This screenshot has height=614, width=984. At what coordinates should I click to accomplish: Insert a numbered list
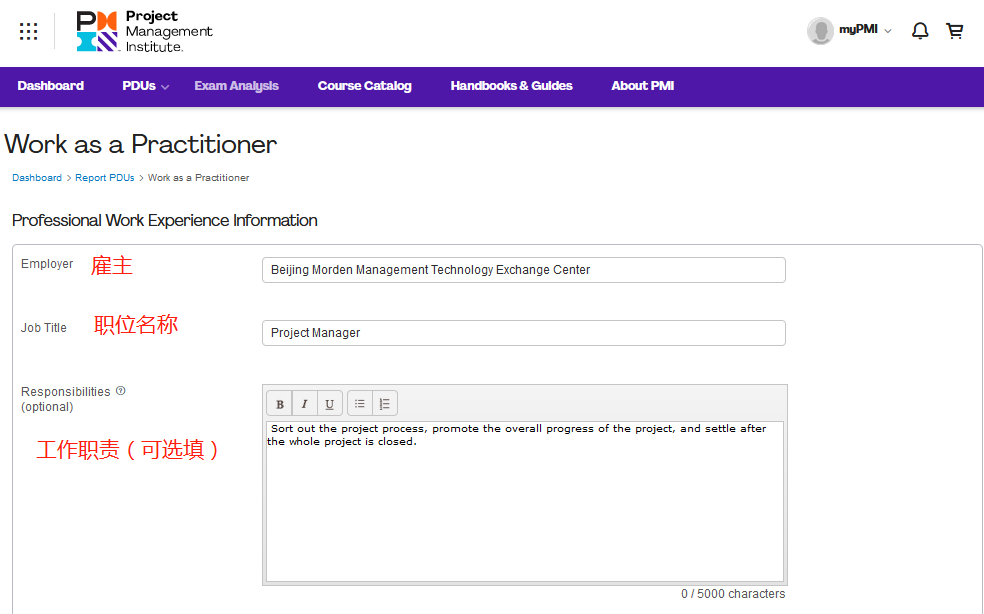point(385,404)
